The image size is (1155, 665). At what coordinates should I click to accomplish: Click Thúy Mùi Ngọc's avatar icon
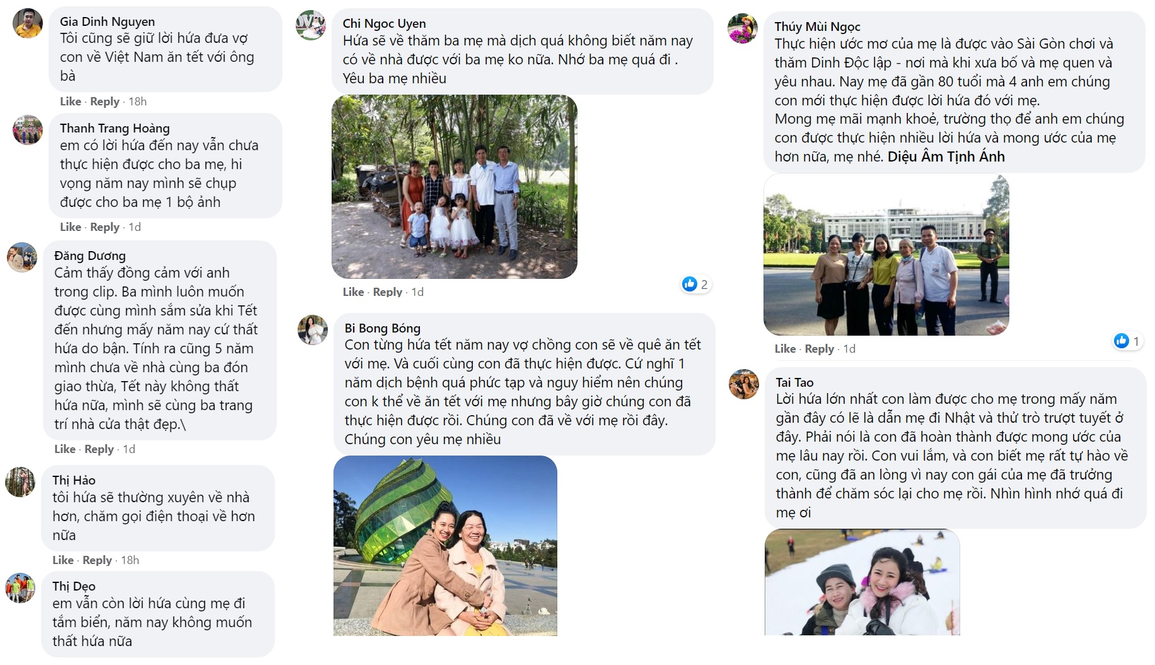pos(742,28)
